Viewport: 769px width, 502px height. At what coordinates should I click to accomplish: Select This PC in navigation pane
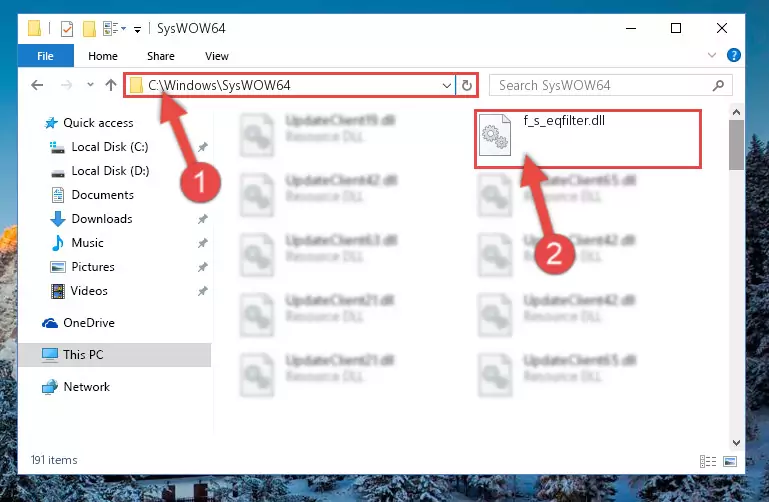tap(83, 354)
